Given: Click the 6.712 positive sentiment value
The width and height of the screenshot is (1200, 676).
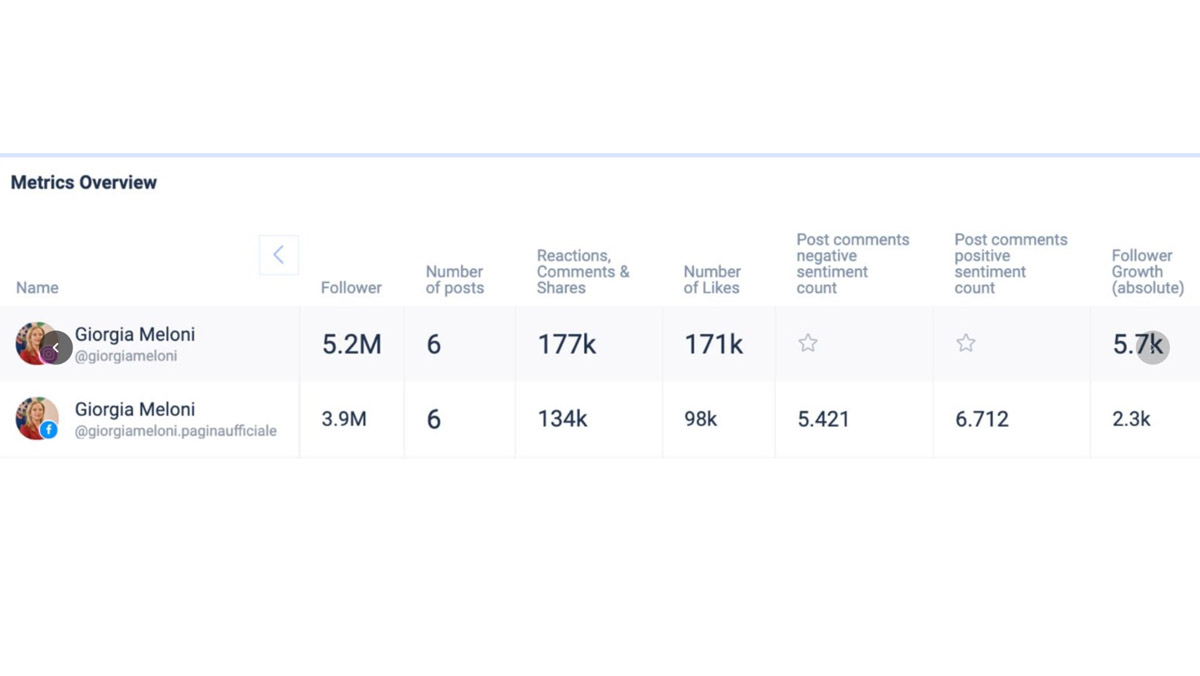Looking at the screenshot, I should point(981,420).
